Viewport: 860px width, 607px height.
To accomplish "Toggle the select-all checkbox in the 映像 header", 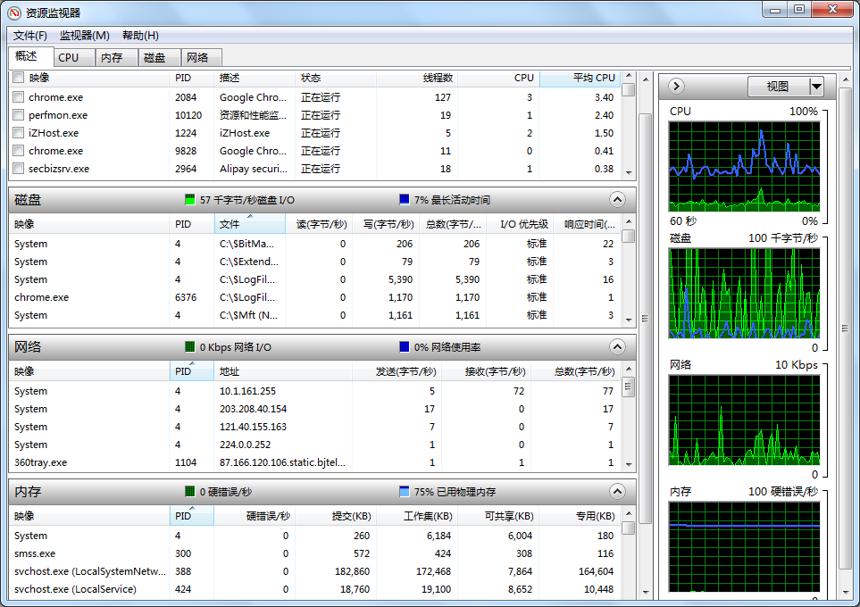I will [18, 77].
